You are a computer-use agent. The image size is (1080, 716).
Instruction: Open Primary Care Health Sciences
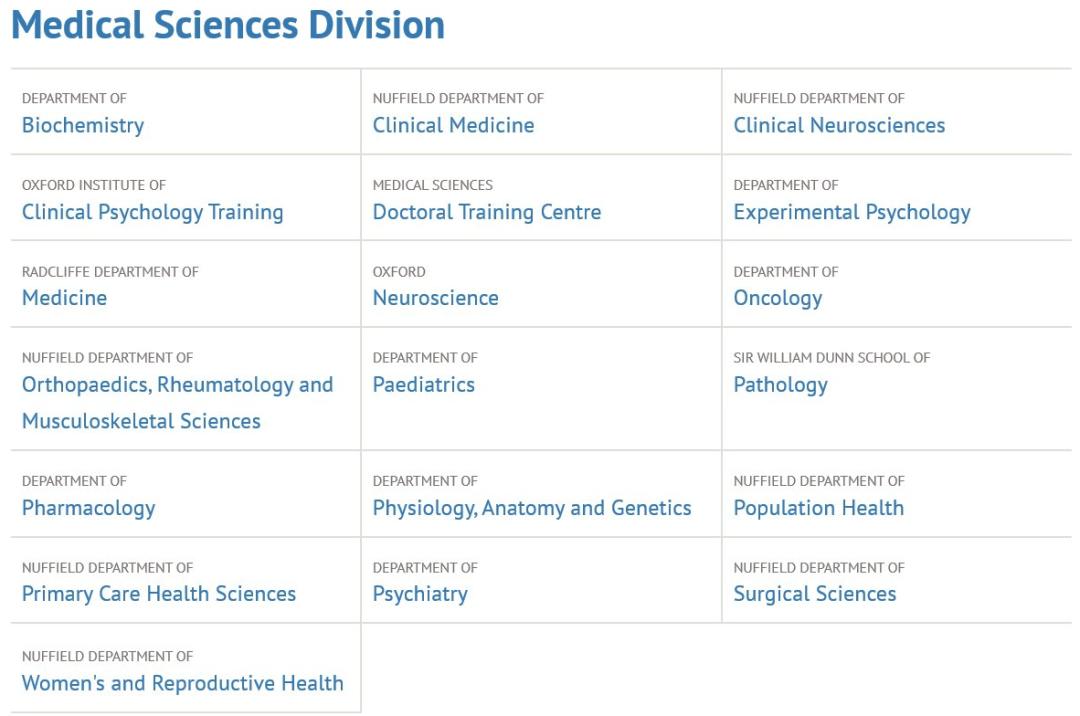click(159, 594)
